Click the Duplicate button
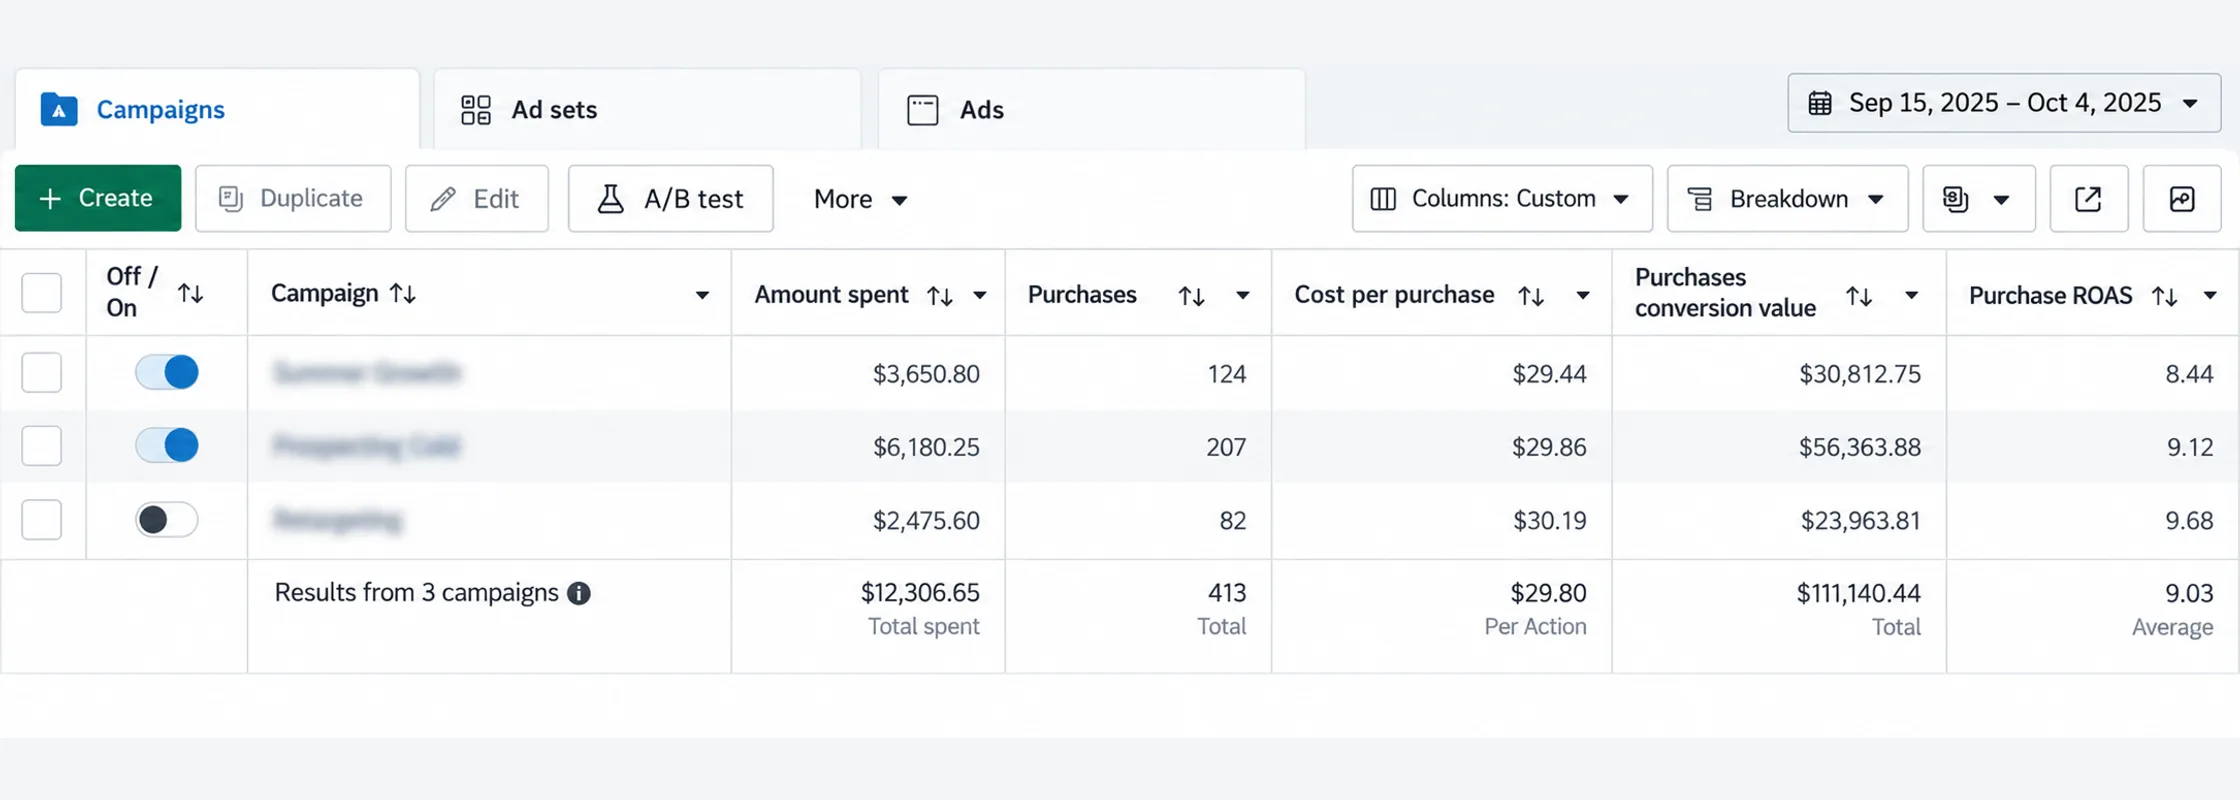The height and width of the screenshot is (800, 2240). click(293, 199)
